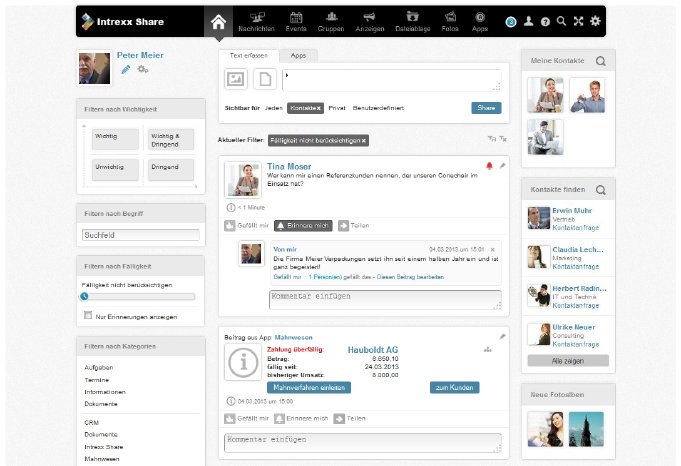This screenshot has width=681, height=466.
Task: Open the help question mark icon
Action: [545, 22]
